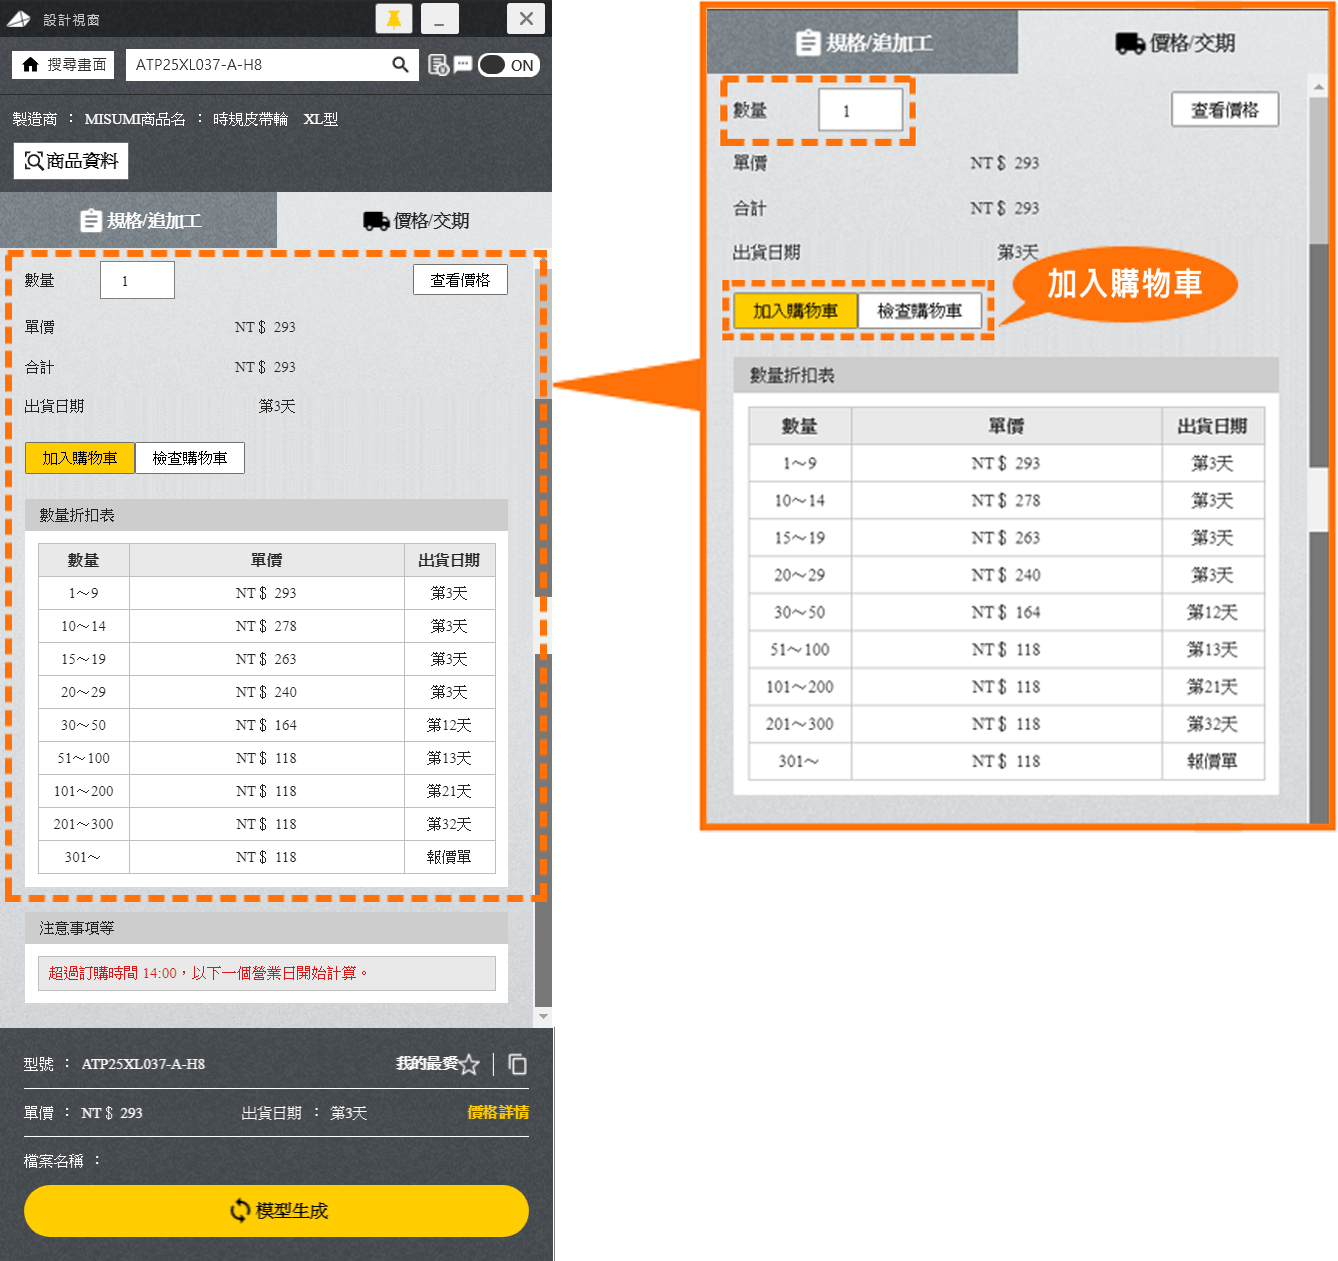Go to 搜尋畫面 home button
Screen dimensions: 1338x1261
point(64,65)
